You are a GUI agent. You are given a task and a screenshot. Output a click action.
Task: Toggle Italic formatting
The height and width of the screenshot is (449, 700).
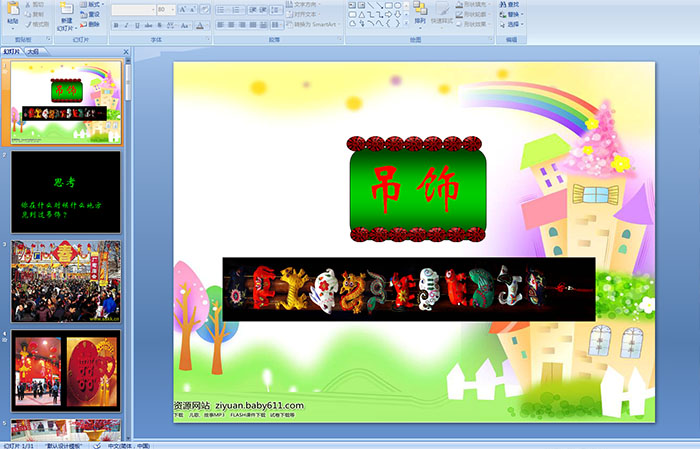[126, 25]
